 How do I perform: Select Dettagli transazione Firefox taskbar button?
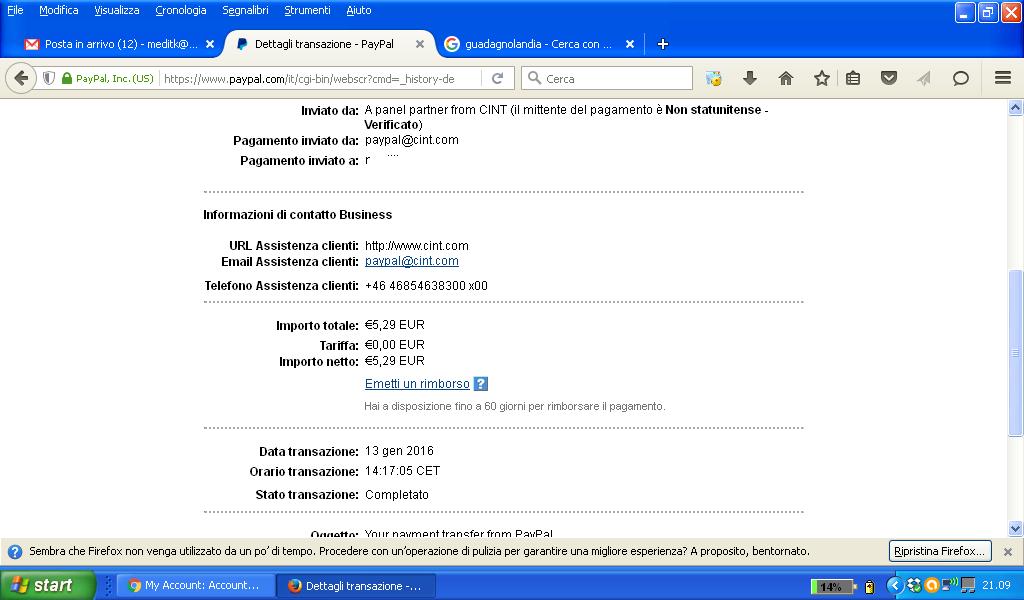point(355,586)
